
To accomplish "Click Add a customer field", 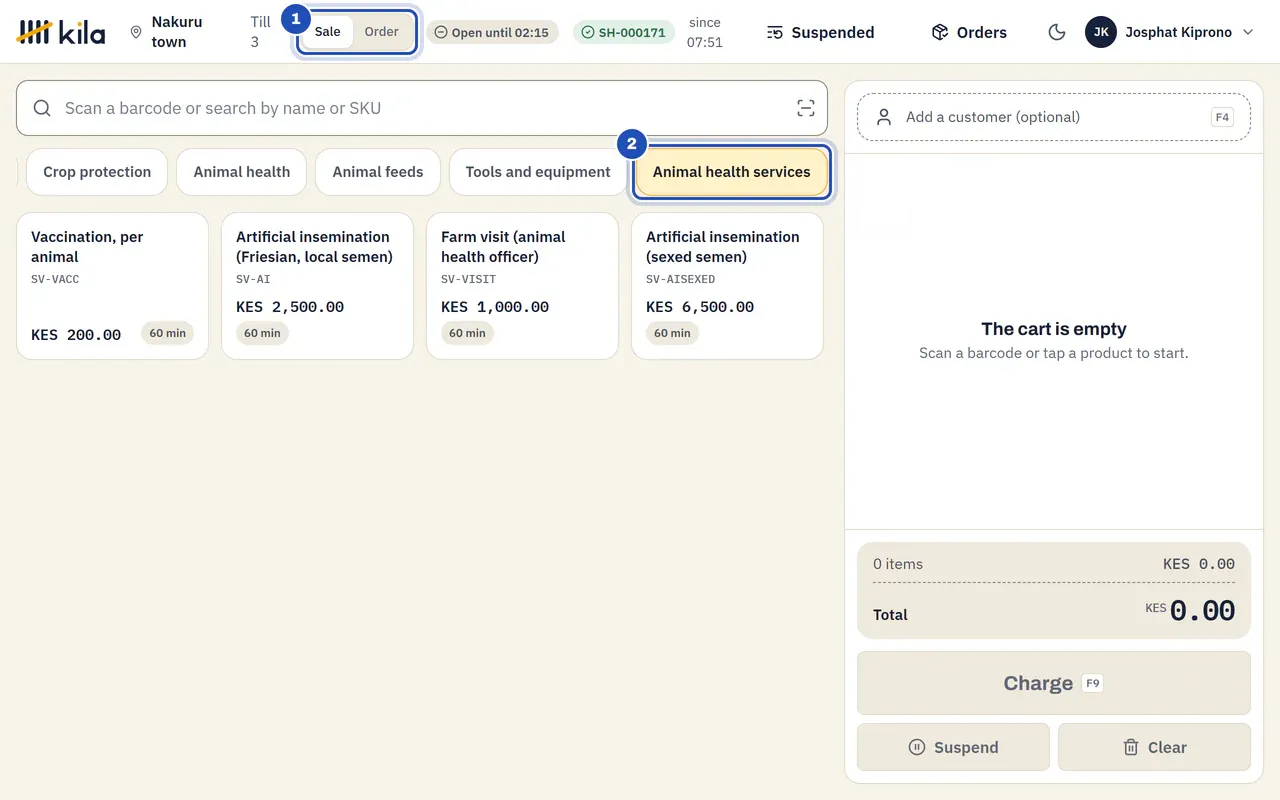I will point(1054,117).
